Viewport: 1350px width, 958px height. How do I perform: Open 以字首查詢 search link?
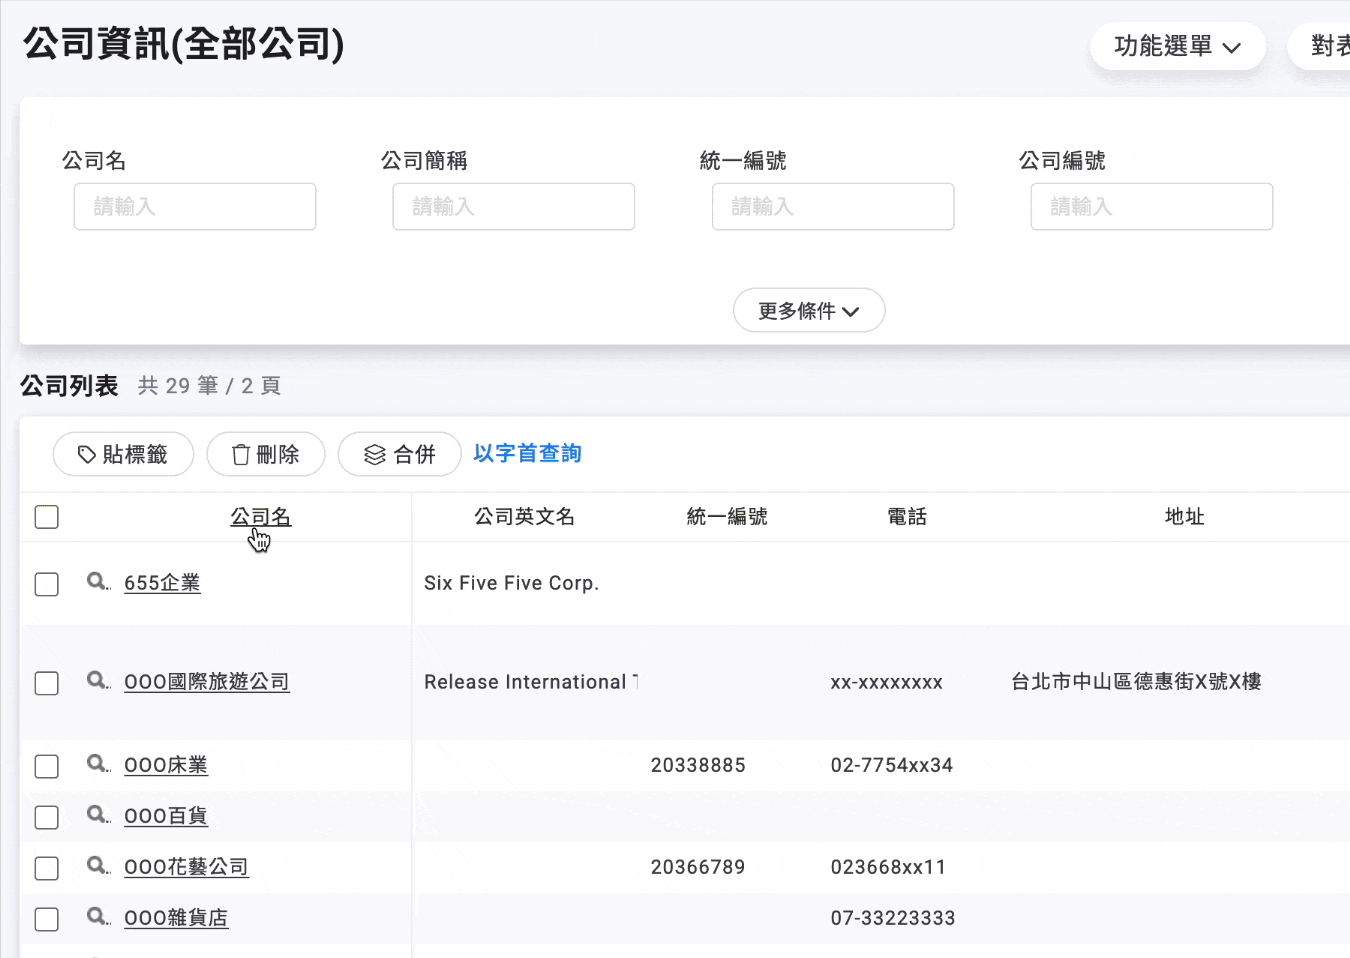point(527,453)
